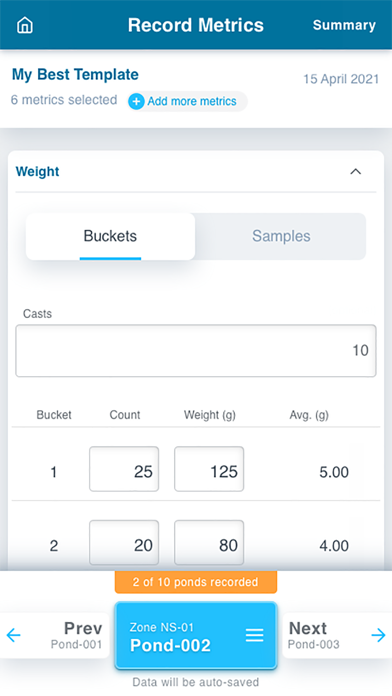Focus the Casts input field
392x696 pixels.
click(x=196, y=351)
